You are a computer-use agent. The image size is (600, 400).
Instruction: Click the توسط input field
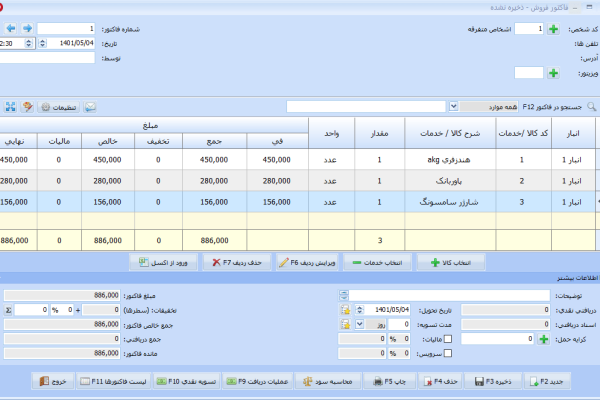[47, 58]
